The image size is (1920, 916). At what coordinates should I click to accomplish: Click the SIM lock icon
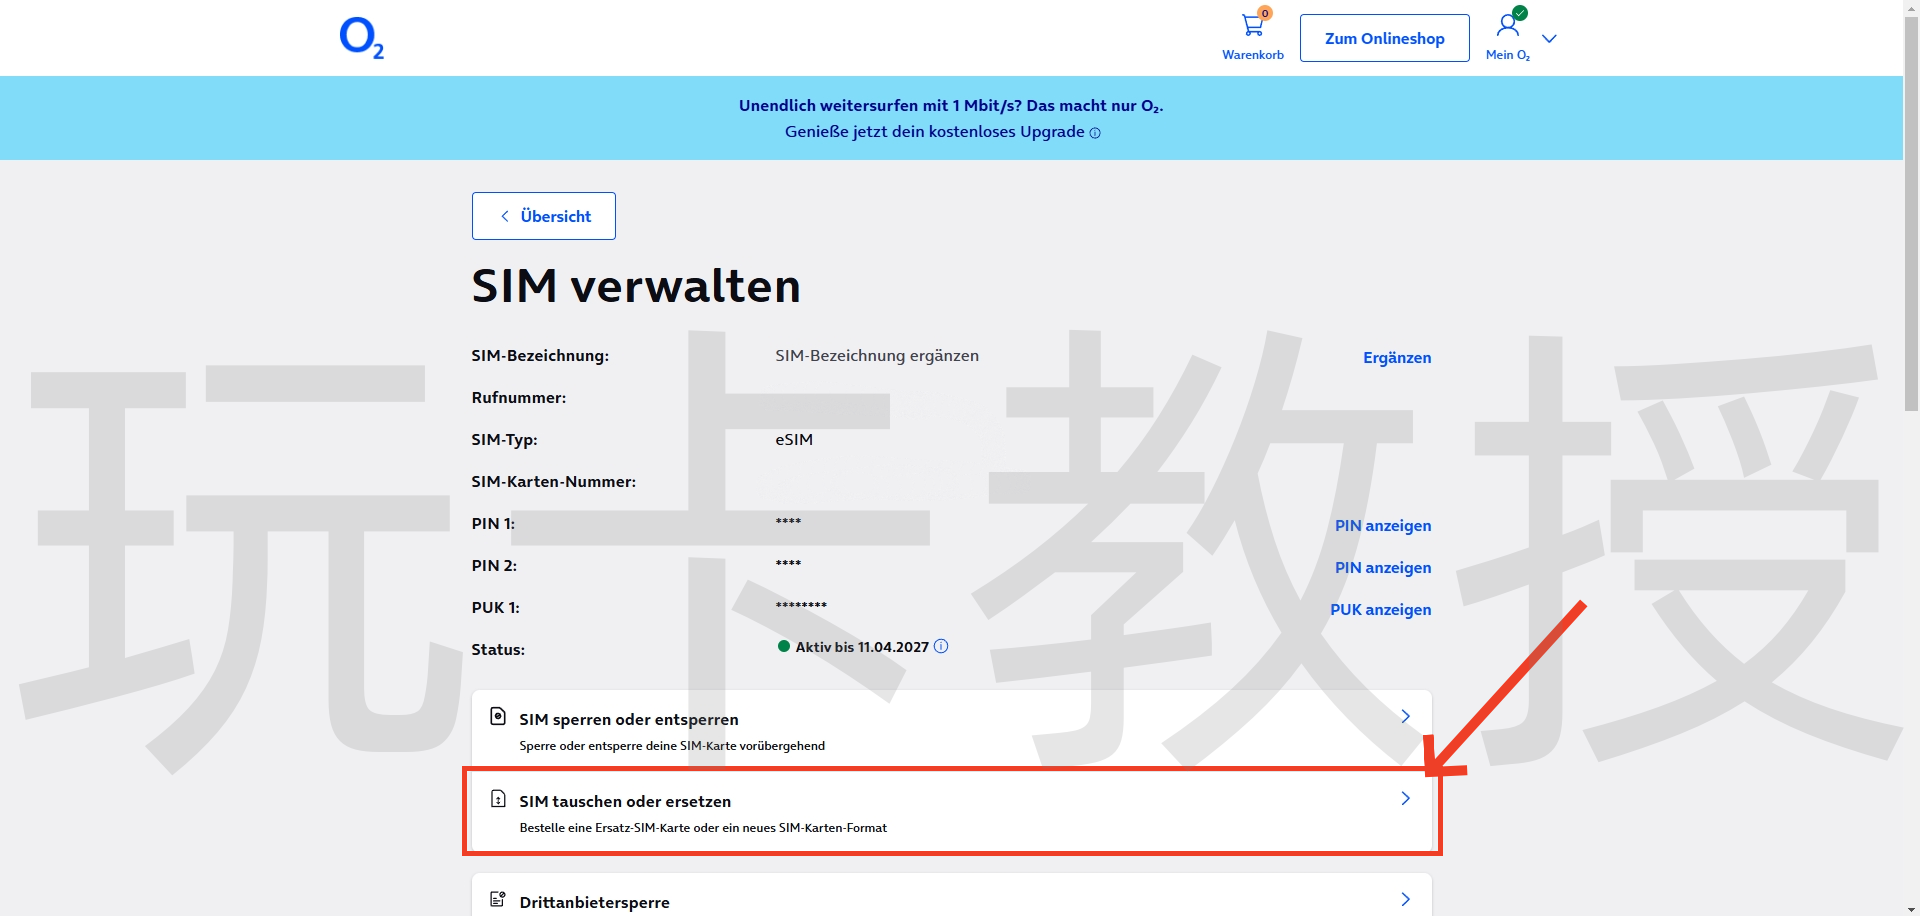click(x=498, y=716)
